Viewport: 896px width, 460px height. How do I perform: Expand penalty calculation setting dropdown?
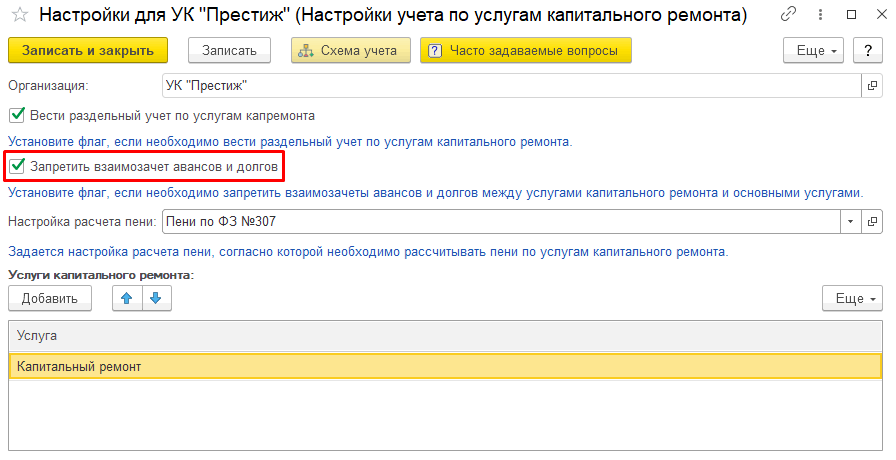coord(850,221)
